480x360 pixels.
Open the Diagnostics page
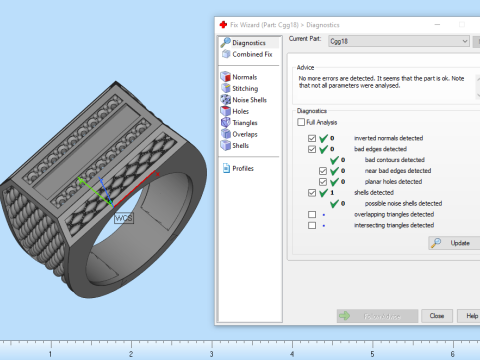click(x=249, y=43)
